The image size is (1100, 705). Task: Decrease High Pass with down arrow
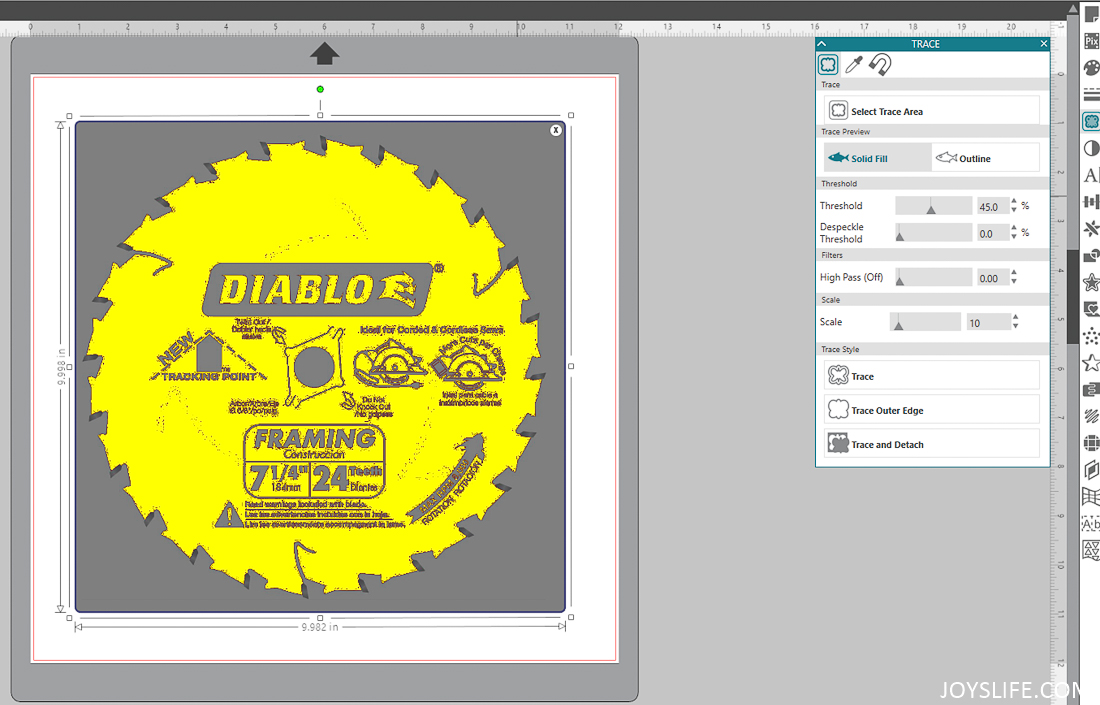pyautogui.click(x=1014, y=281)
